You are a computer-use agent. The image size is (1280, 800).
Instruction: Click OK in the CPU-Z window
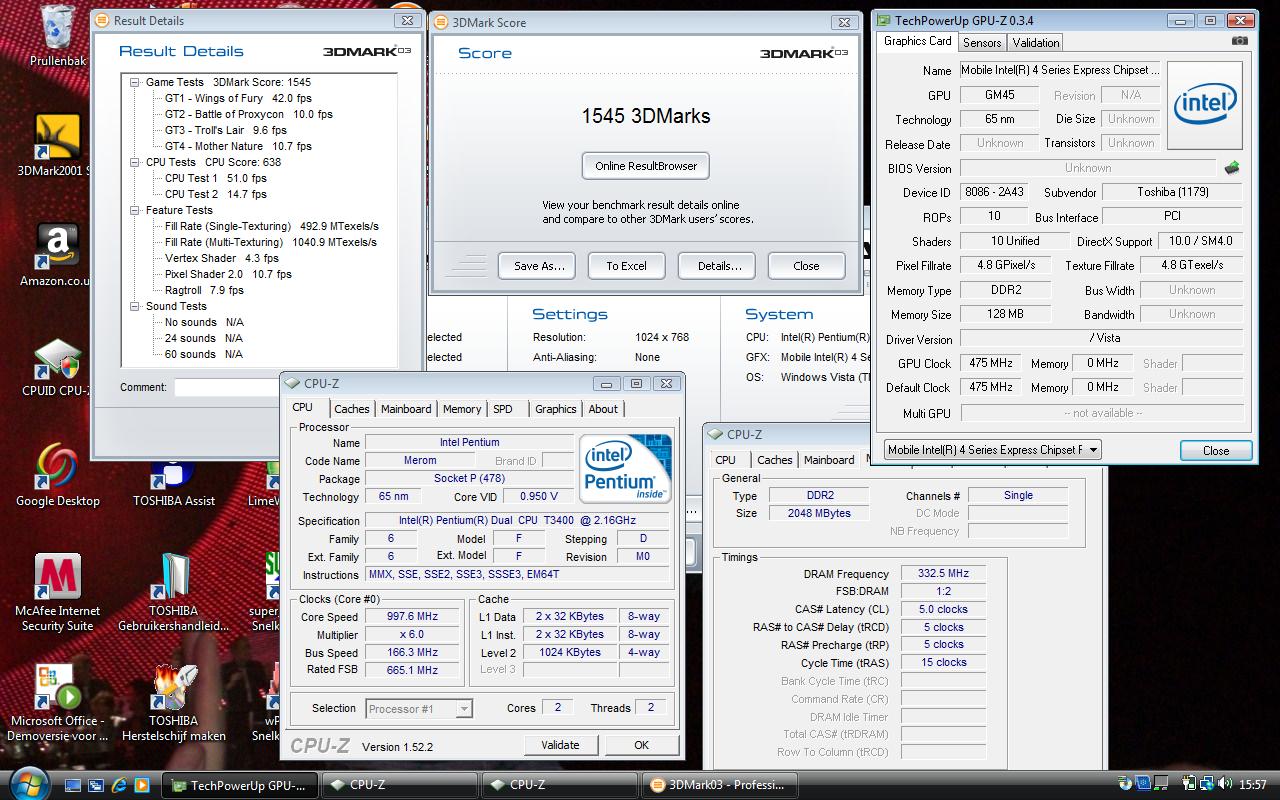(x=641, y=745)
